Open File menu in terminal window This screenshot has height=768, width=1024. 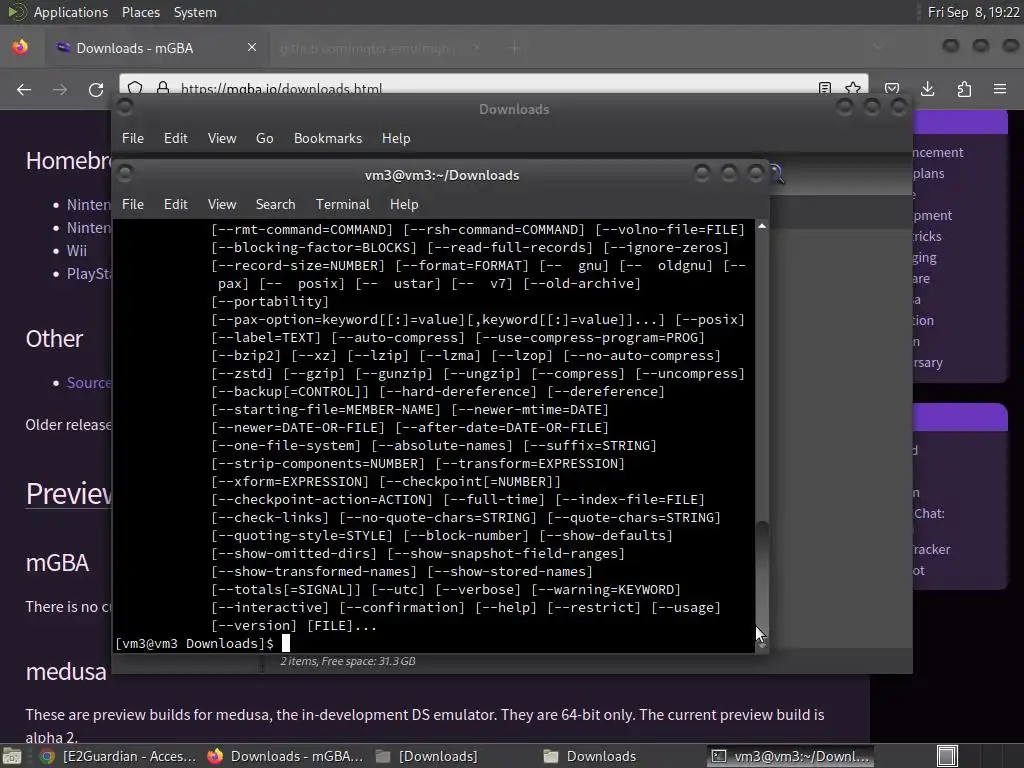click(133, 204)
